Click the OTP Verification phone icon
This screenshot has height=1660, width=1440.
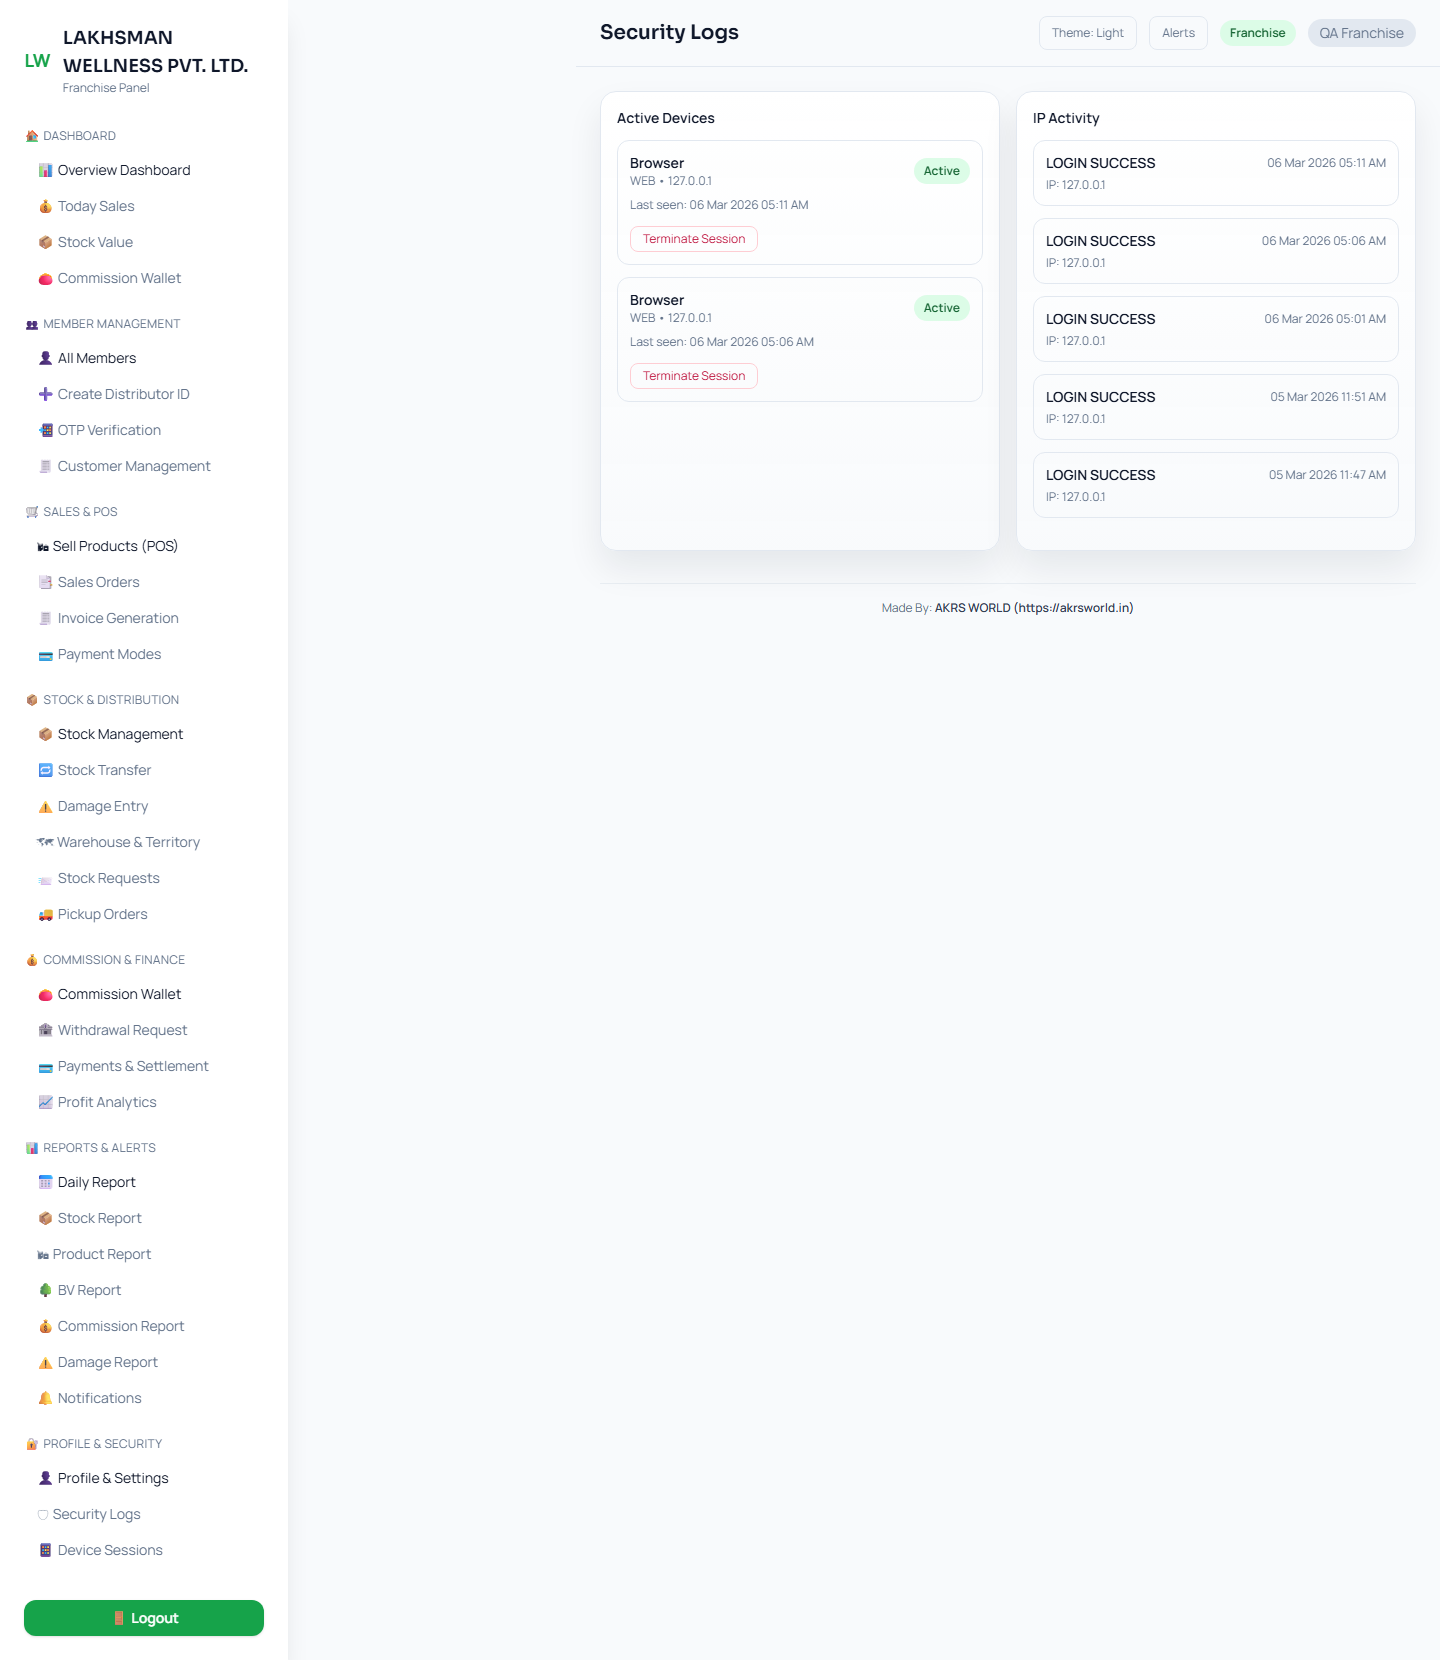[x=45, y=431]
